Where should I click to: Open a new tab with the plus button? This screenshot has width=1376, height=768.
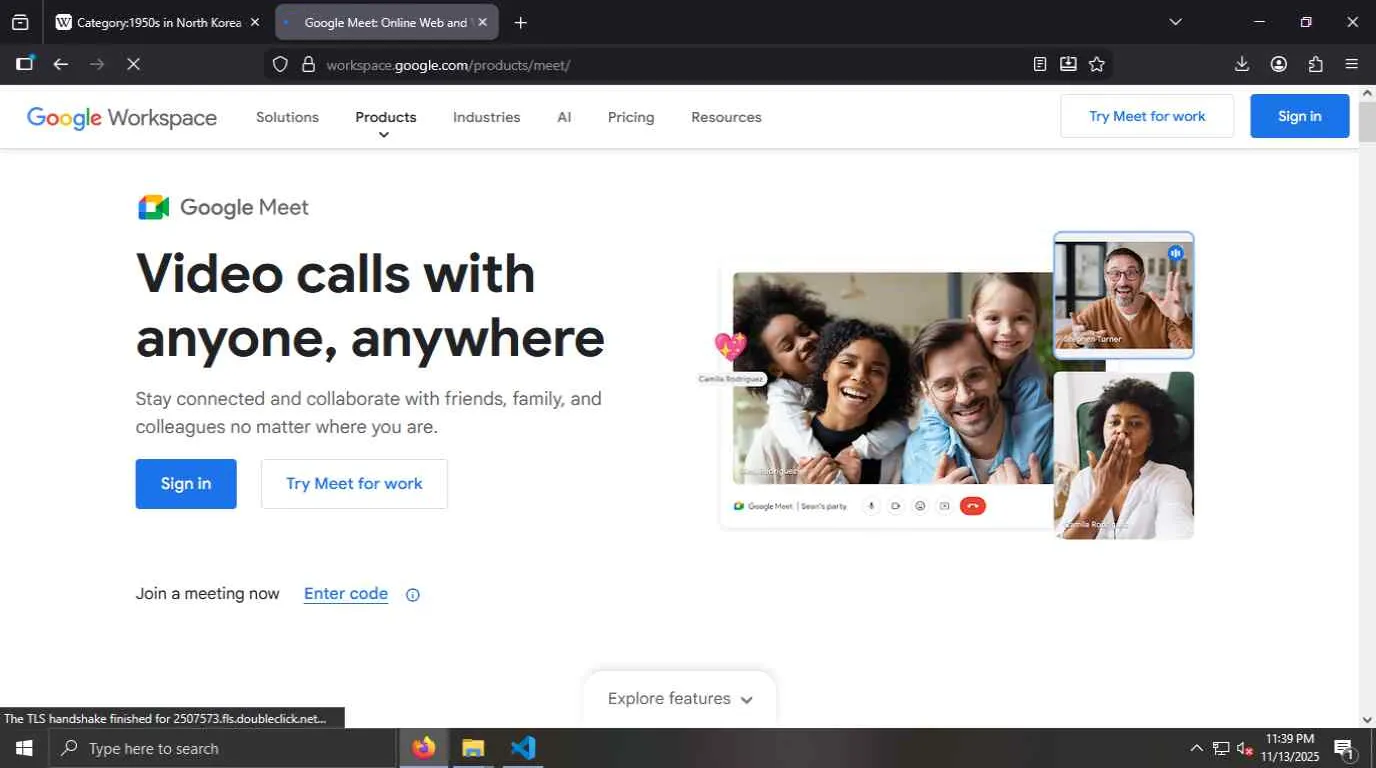click(x=520, y=22)
